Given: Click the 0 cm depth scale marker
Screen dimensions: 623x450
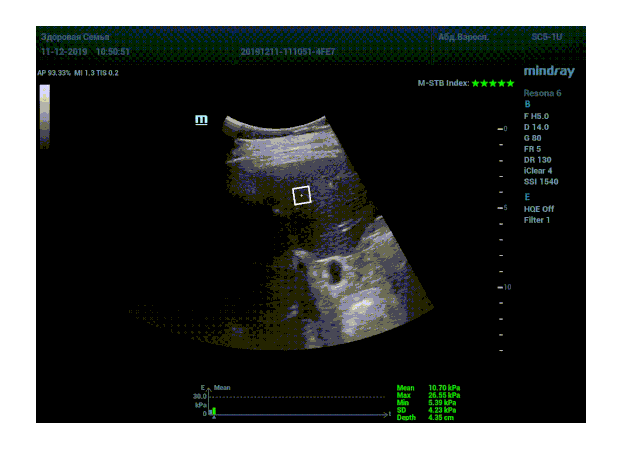Looking at the screenshot, I should (503, 129).
